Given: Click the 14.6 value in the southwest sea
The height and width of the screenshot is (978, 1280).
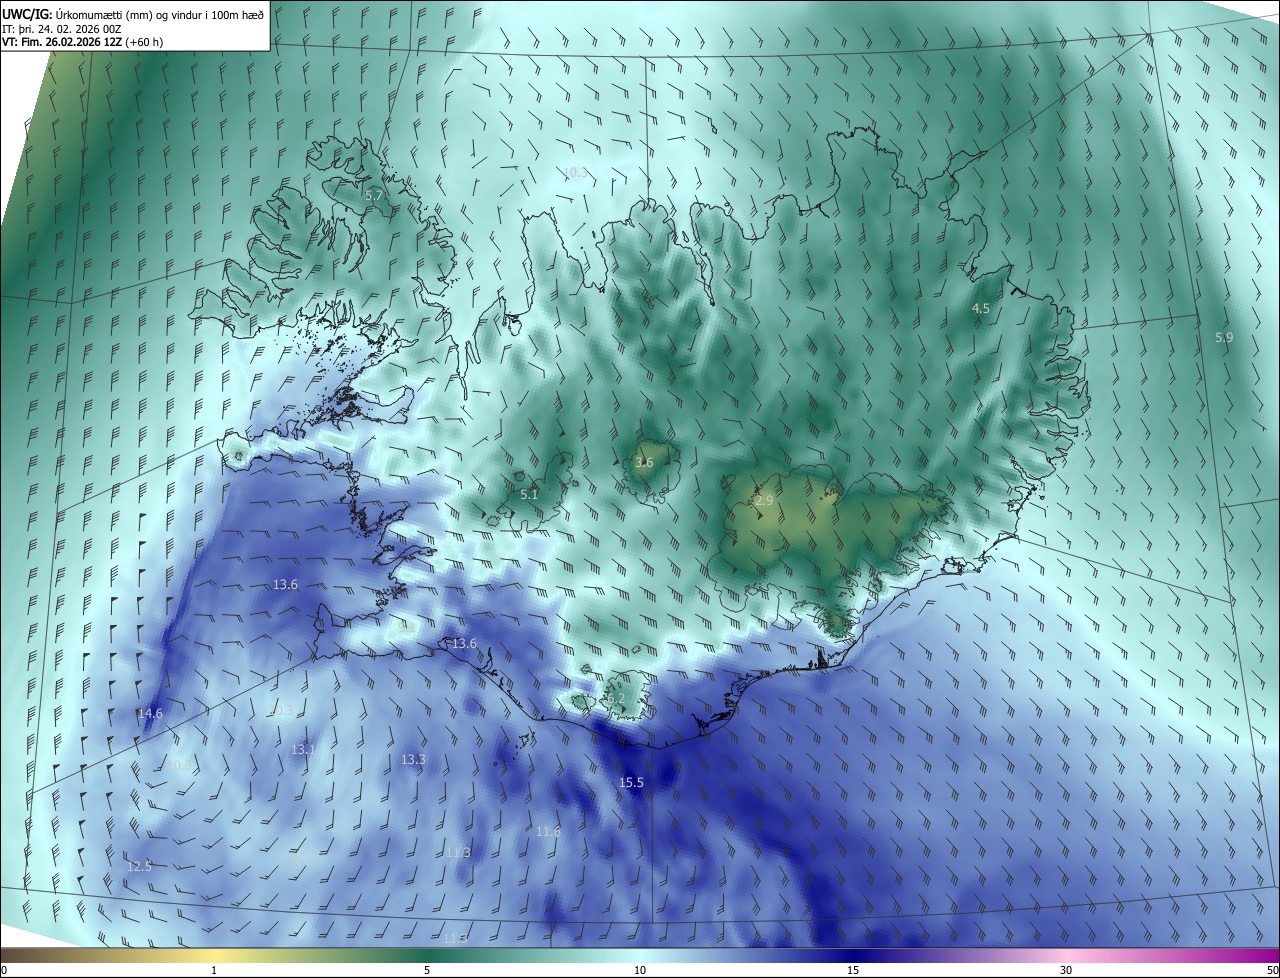Looking at the screenshot, I should click(150, 713).
